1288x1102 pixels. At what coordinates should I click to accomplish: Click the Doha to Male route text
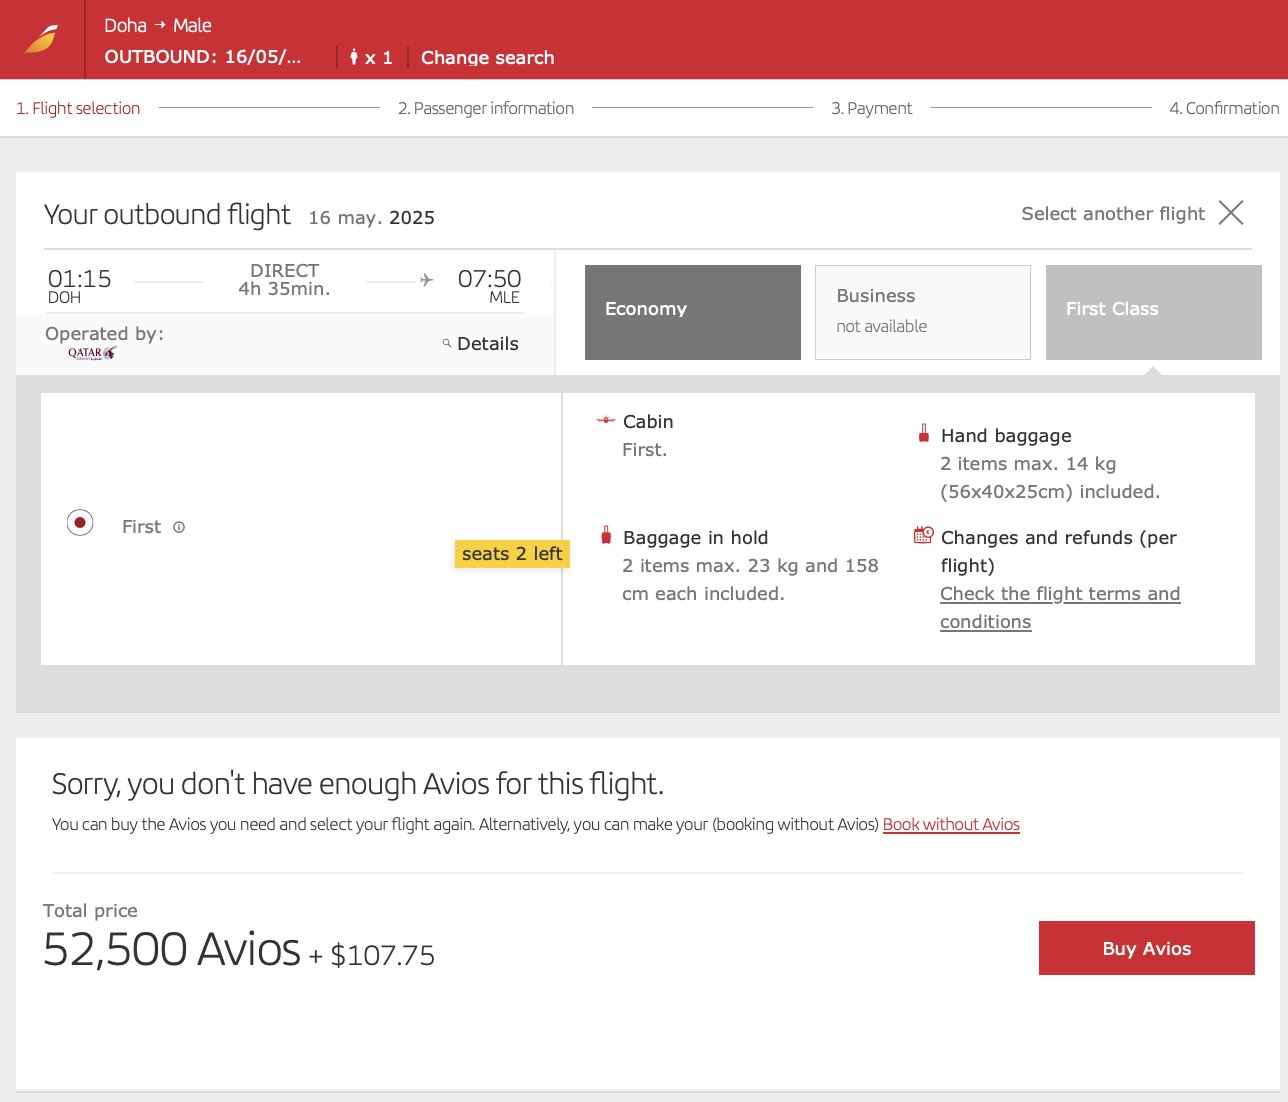point(158,25)
